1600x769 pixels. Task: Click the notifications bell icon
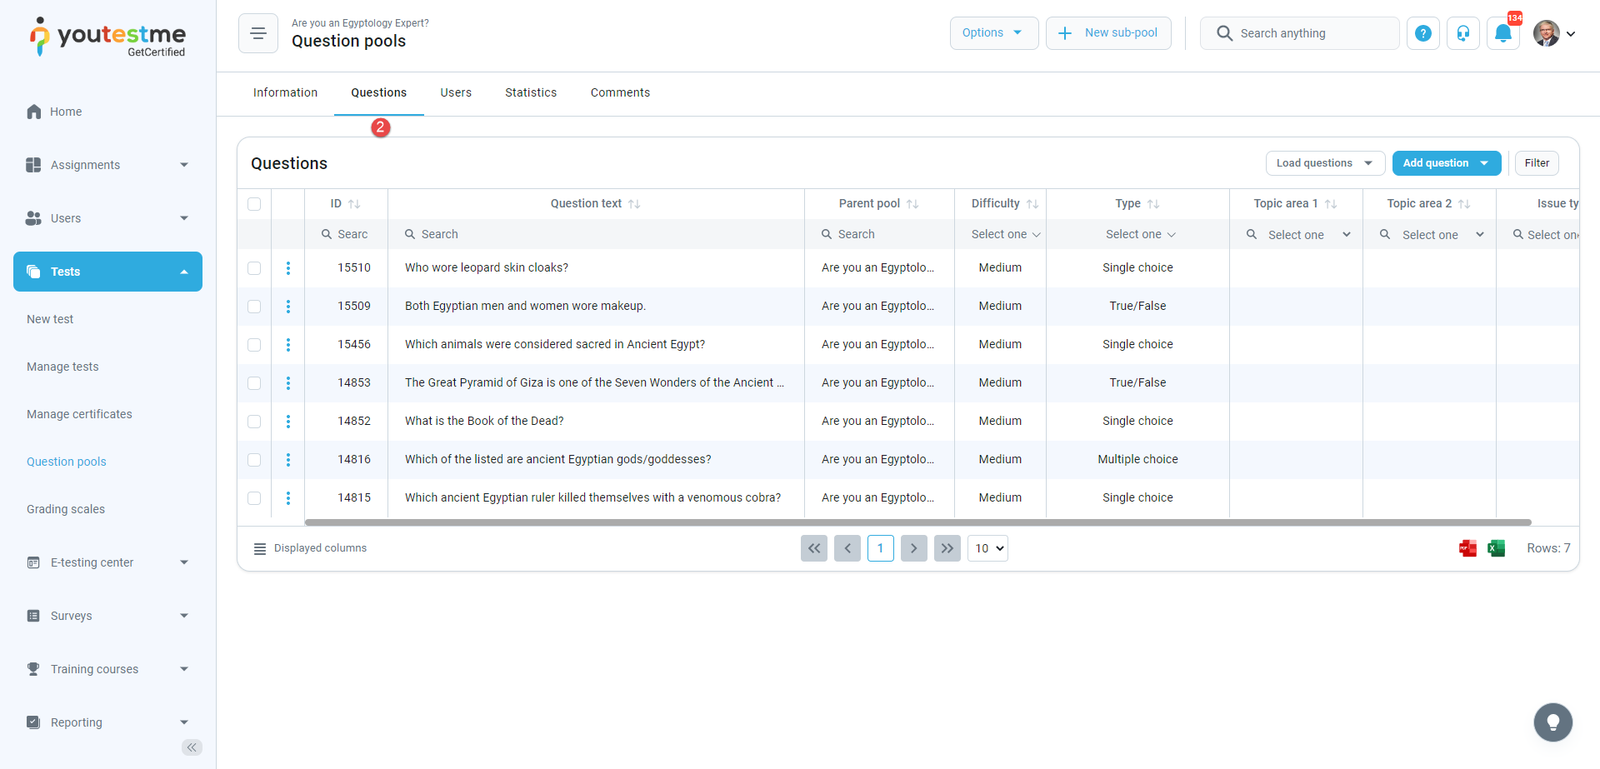point(1502,33)
